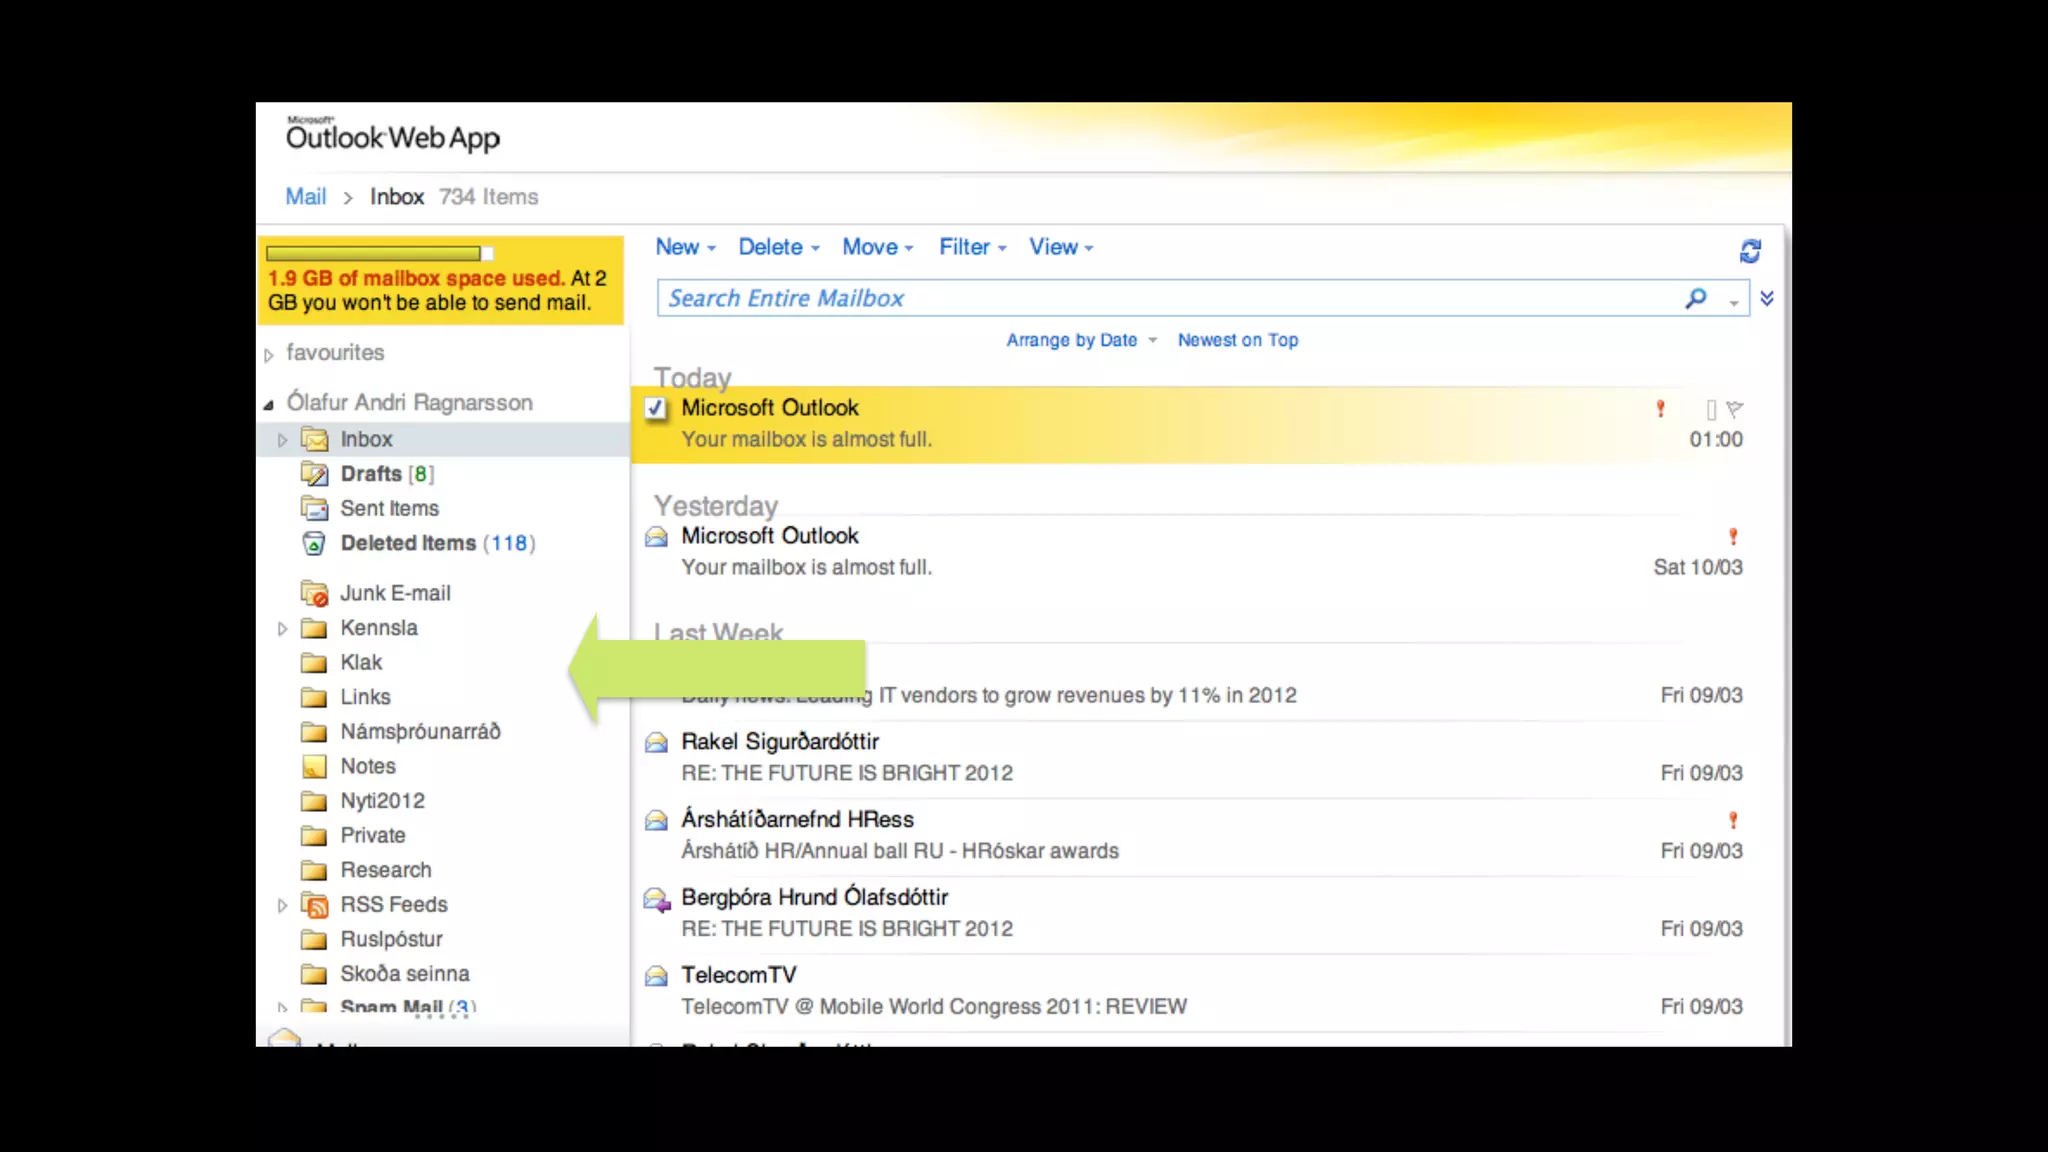Click the Junk E-mail folder icon
The height and width of the screenshot is (1152, 2048).
coord(314,594)
